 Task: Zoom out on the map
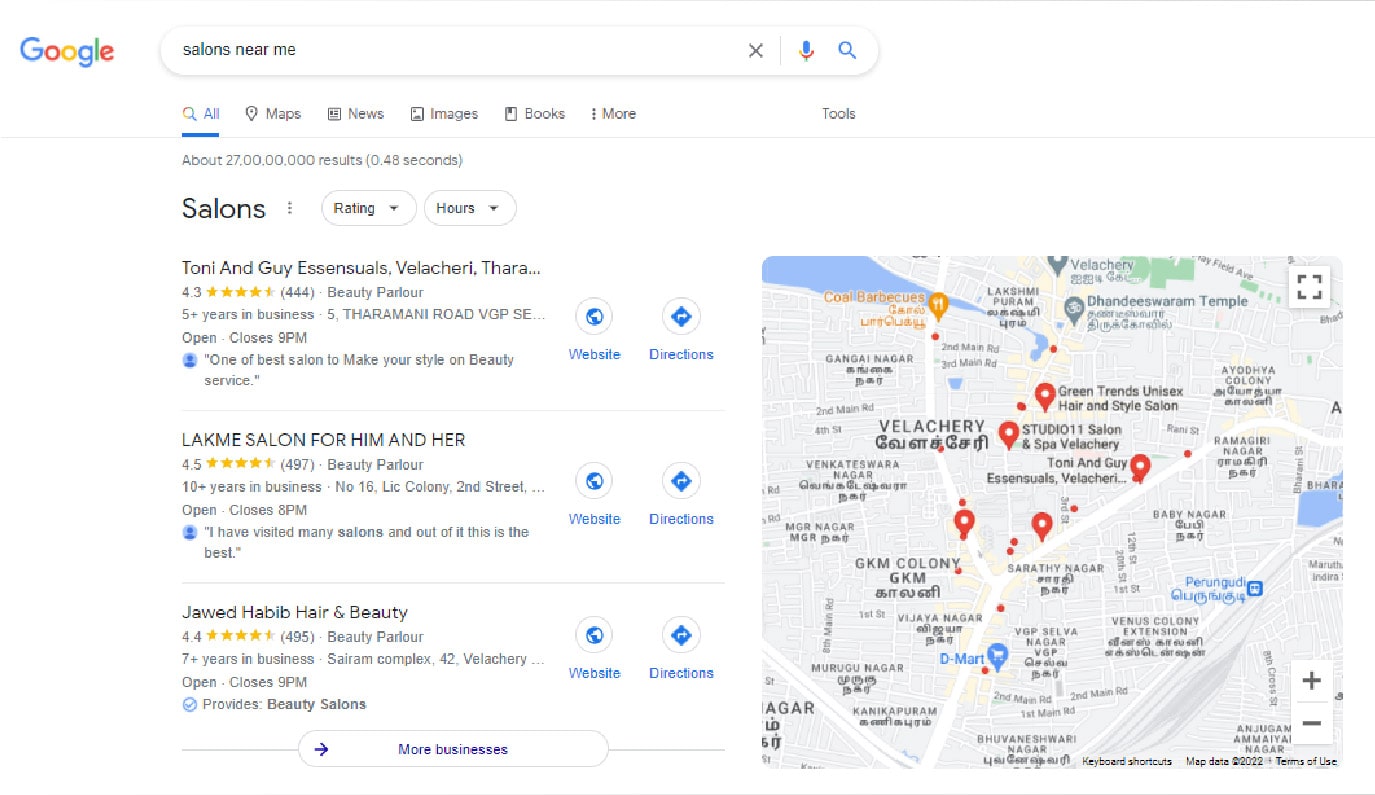pos(1311,723)
